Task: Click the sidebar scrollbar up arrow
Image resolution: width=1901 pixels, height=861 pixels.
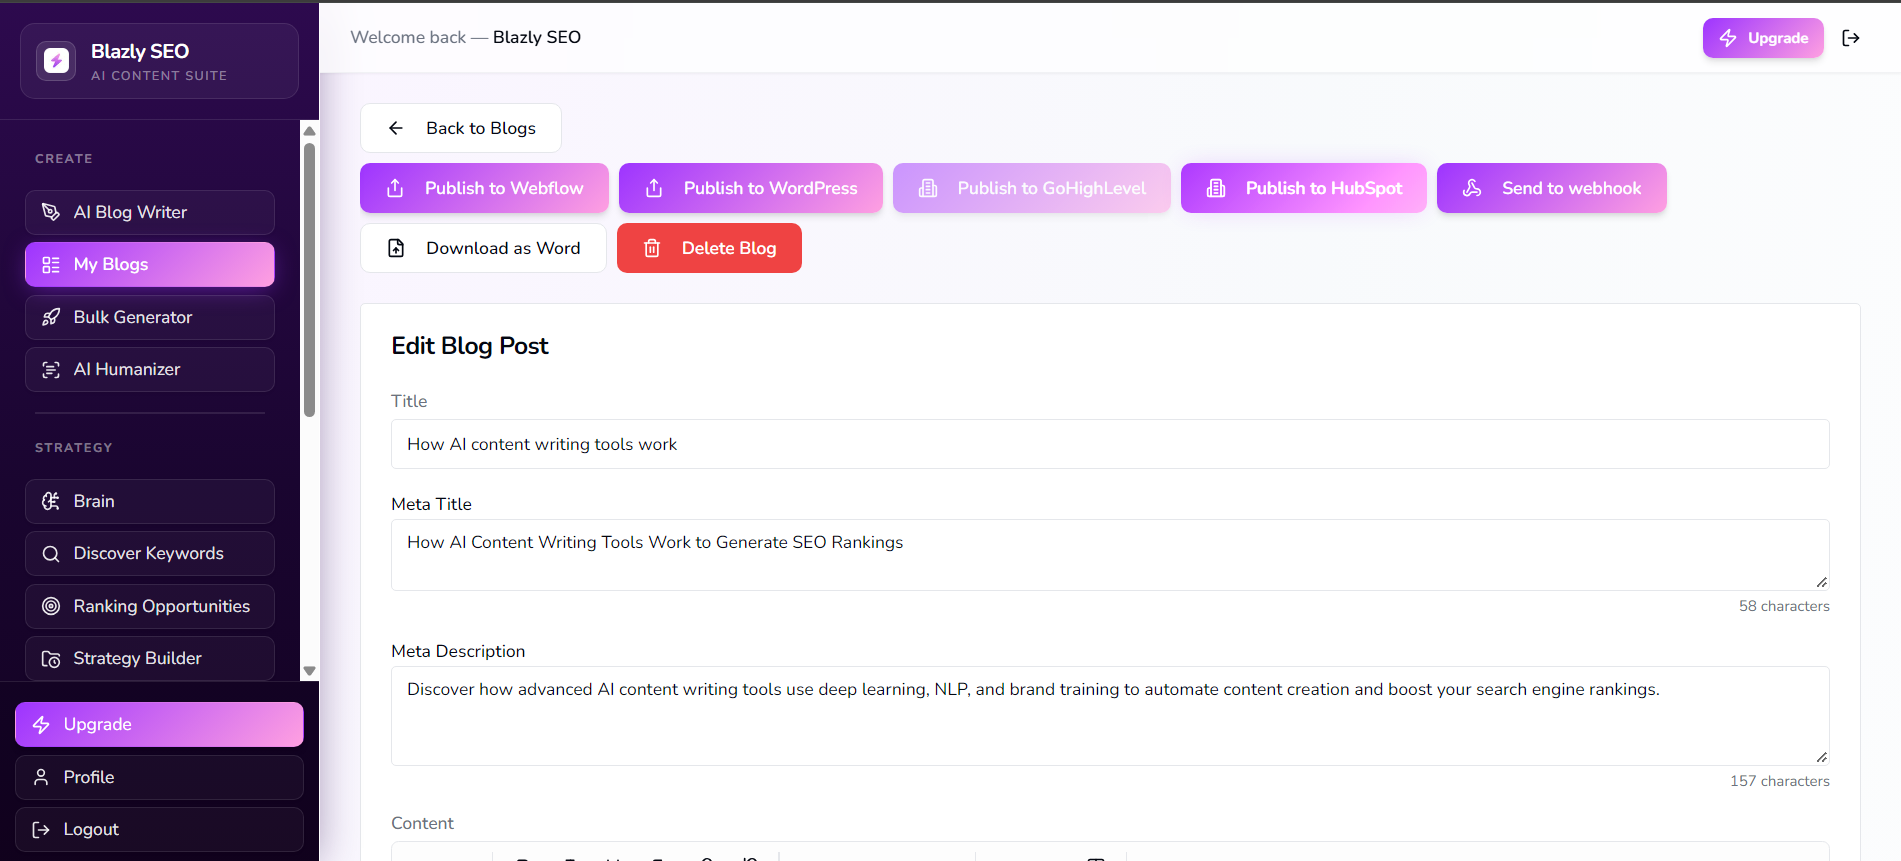Action: pyautogui.click(x=310, y=131)
